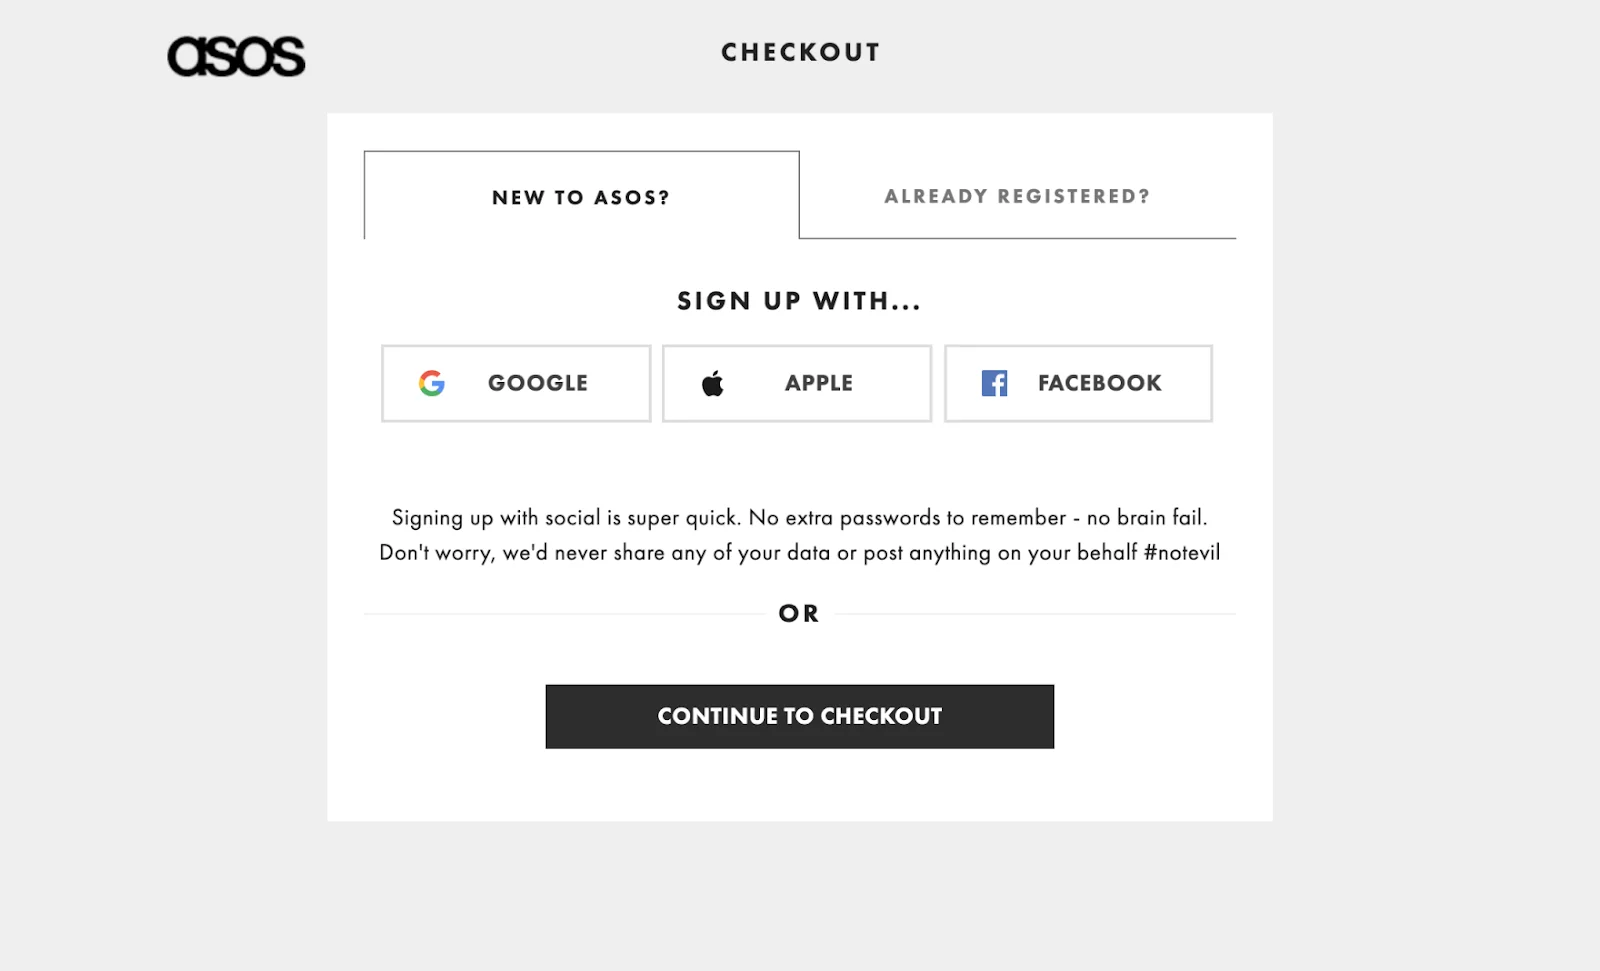The width and height of the screenshot is (1600, 971).
Task: Select the multicolored Google icon
Action: 432,383
